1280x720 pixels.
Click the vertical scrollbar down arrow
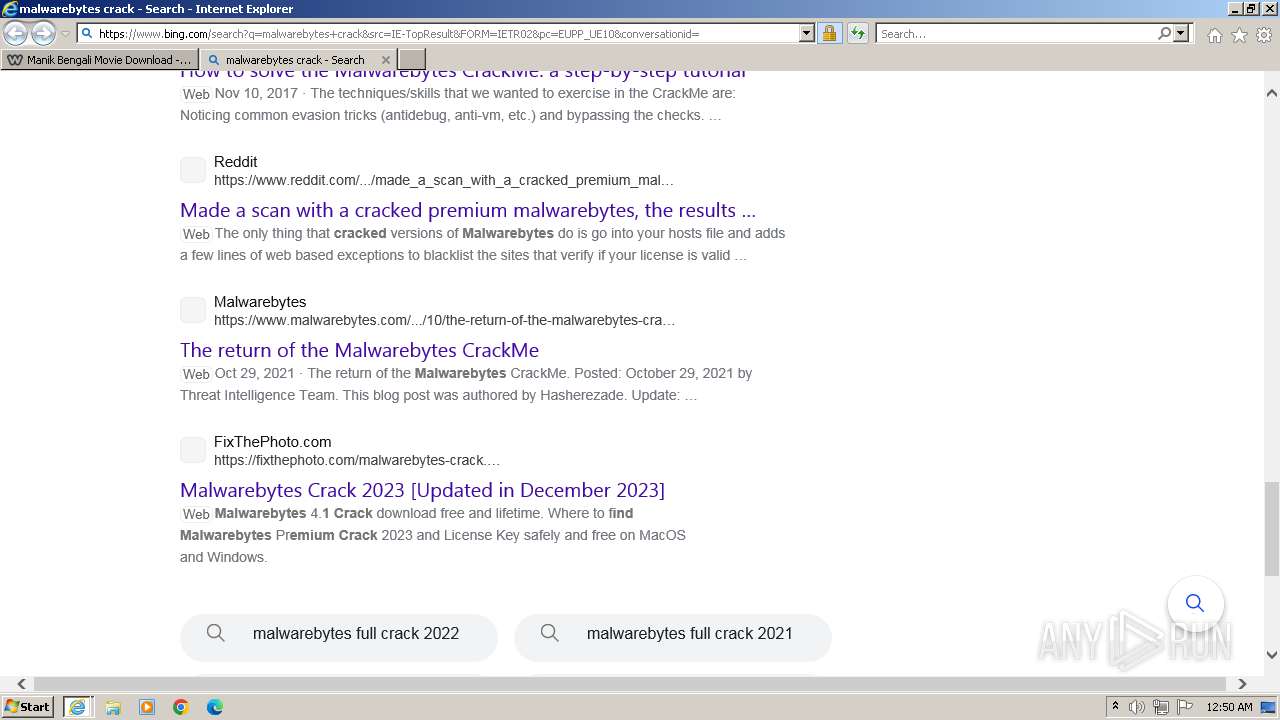click(x=1272, y=655)
